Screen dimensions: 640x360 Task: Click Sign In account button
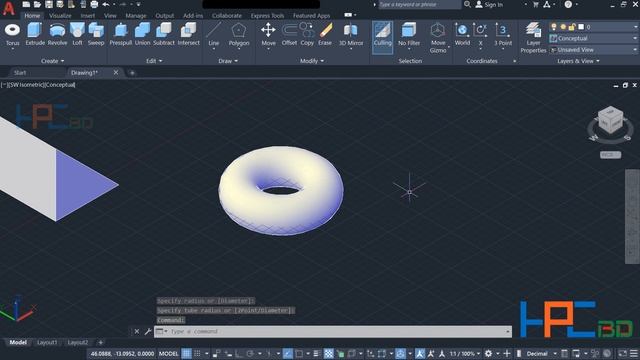coord(489,4)
